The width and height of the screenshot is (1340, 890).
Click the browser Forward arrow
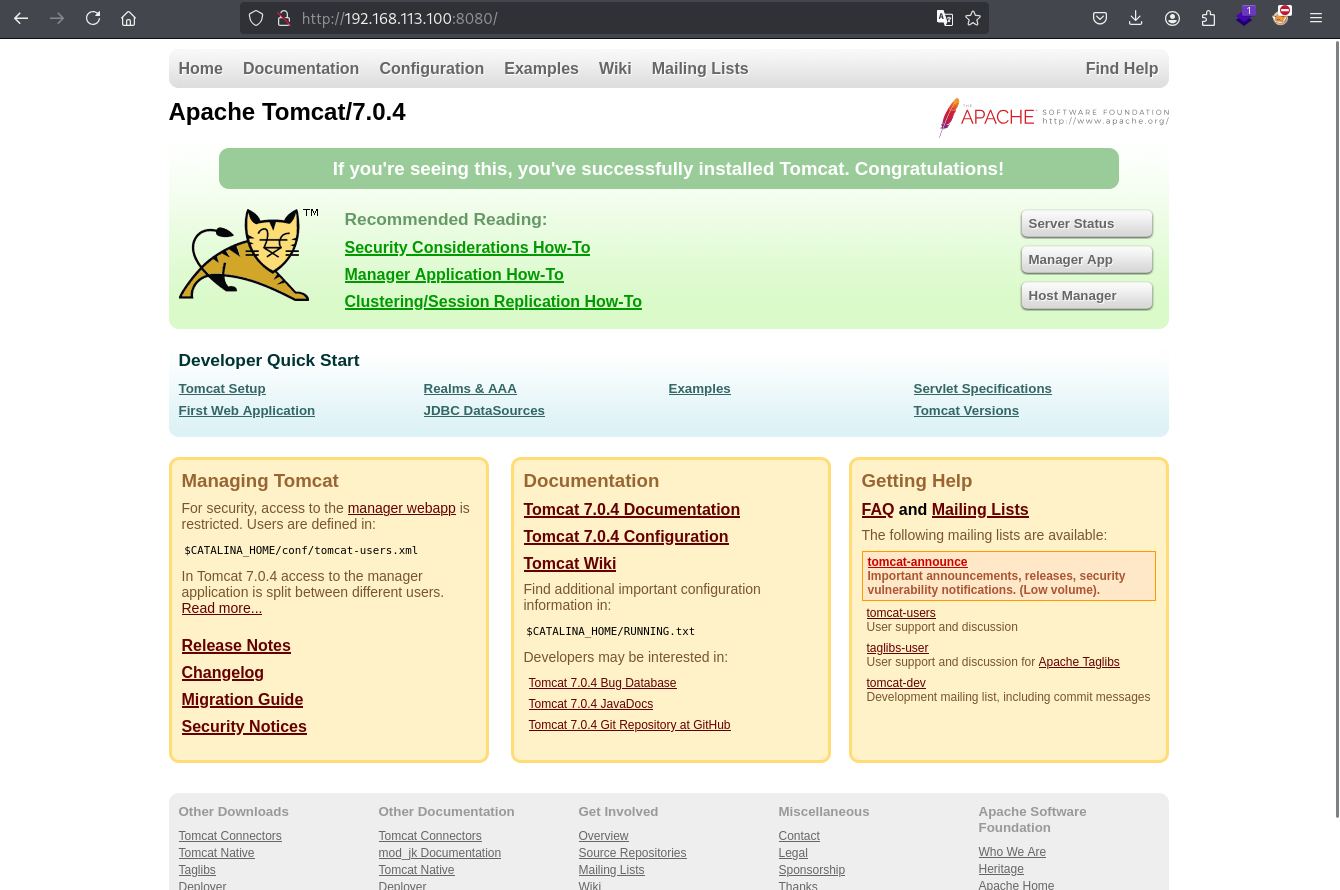[x=57, y=18]
